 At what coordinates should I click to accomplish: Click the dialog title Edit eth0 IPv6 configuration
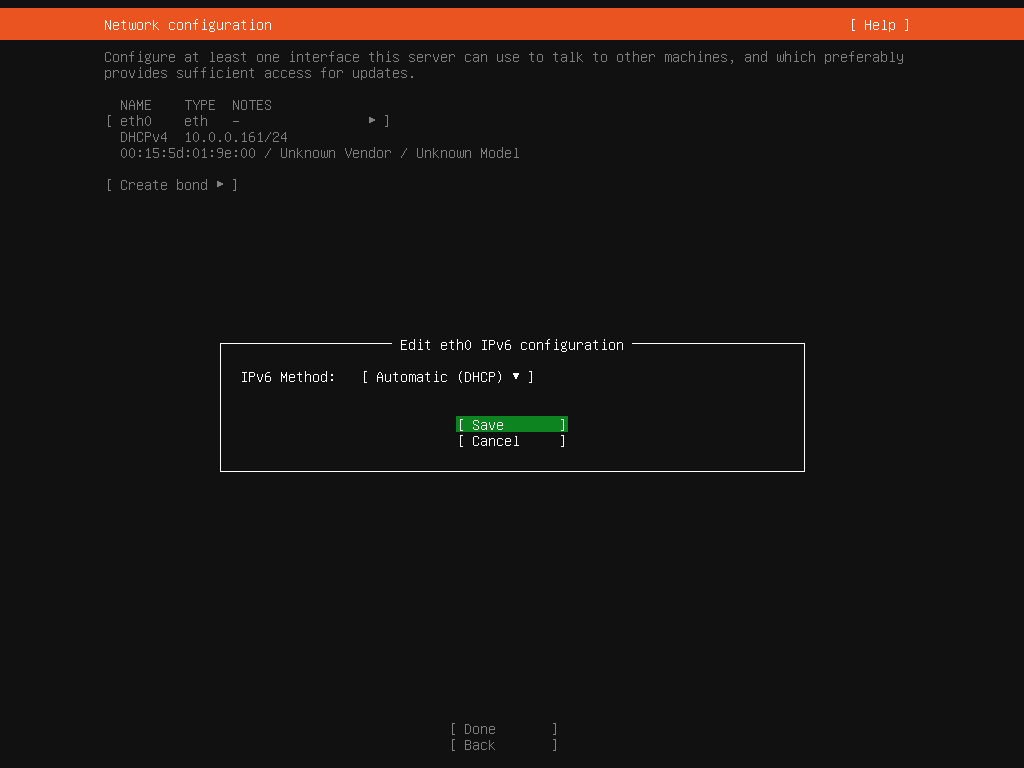click(x=511, y=345)
